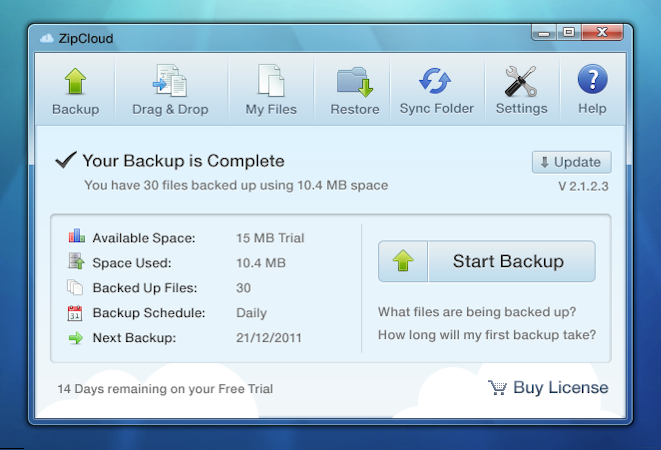Minimize the ZipCloud window

coord(544,32)
